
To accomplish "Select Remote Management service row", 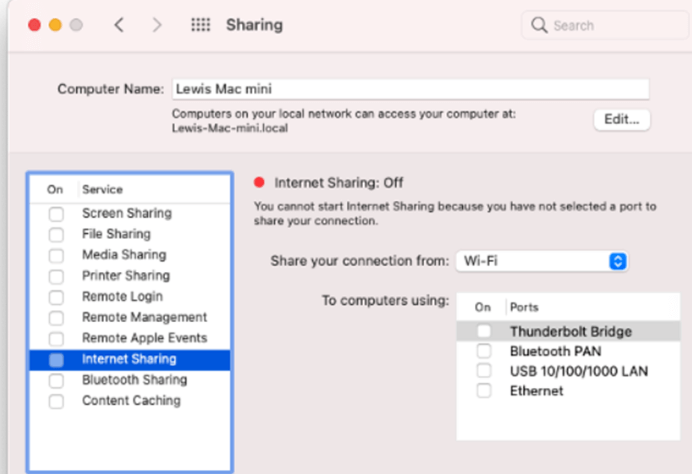I will (x=130, y=317).
